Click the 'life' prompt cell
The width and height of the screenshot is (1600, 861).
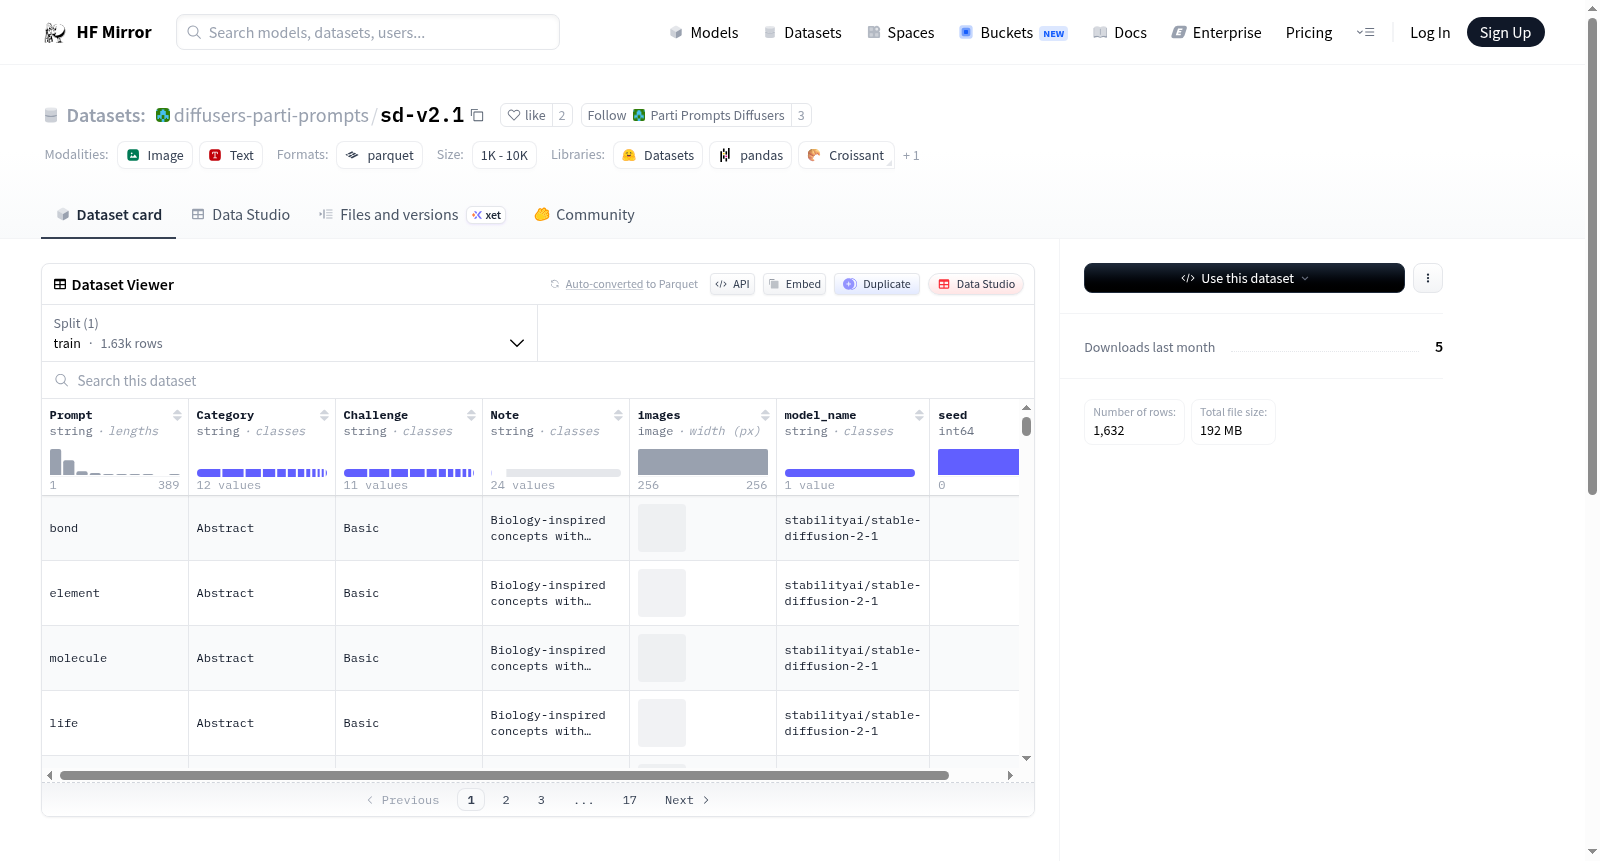[115, 723]
